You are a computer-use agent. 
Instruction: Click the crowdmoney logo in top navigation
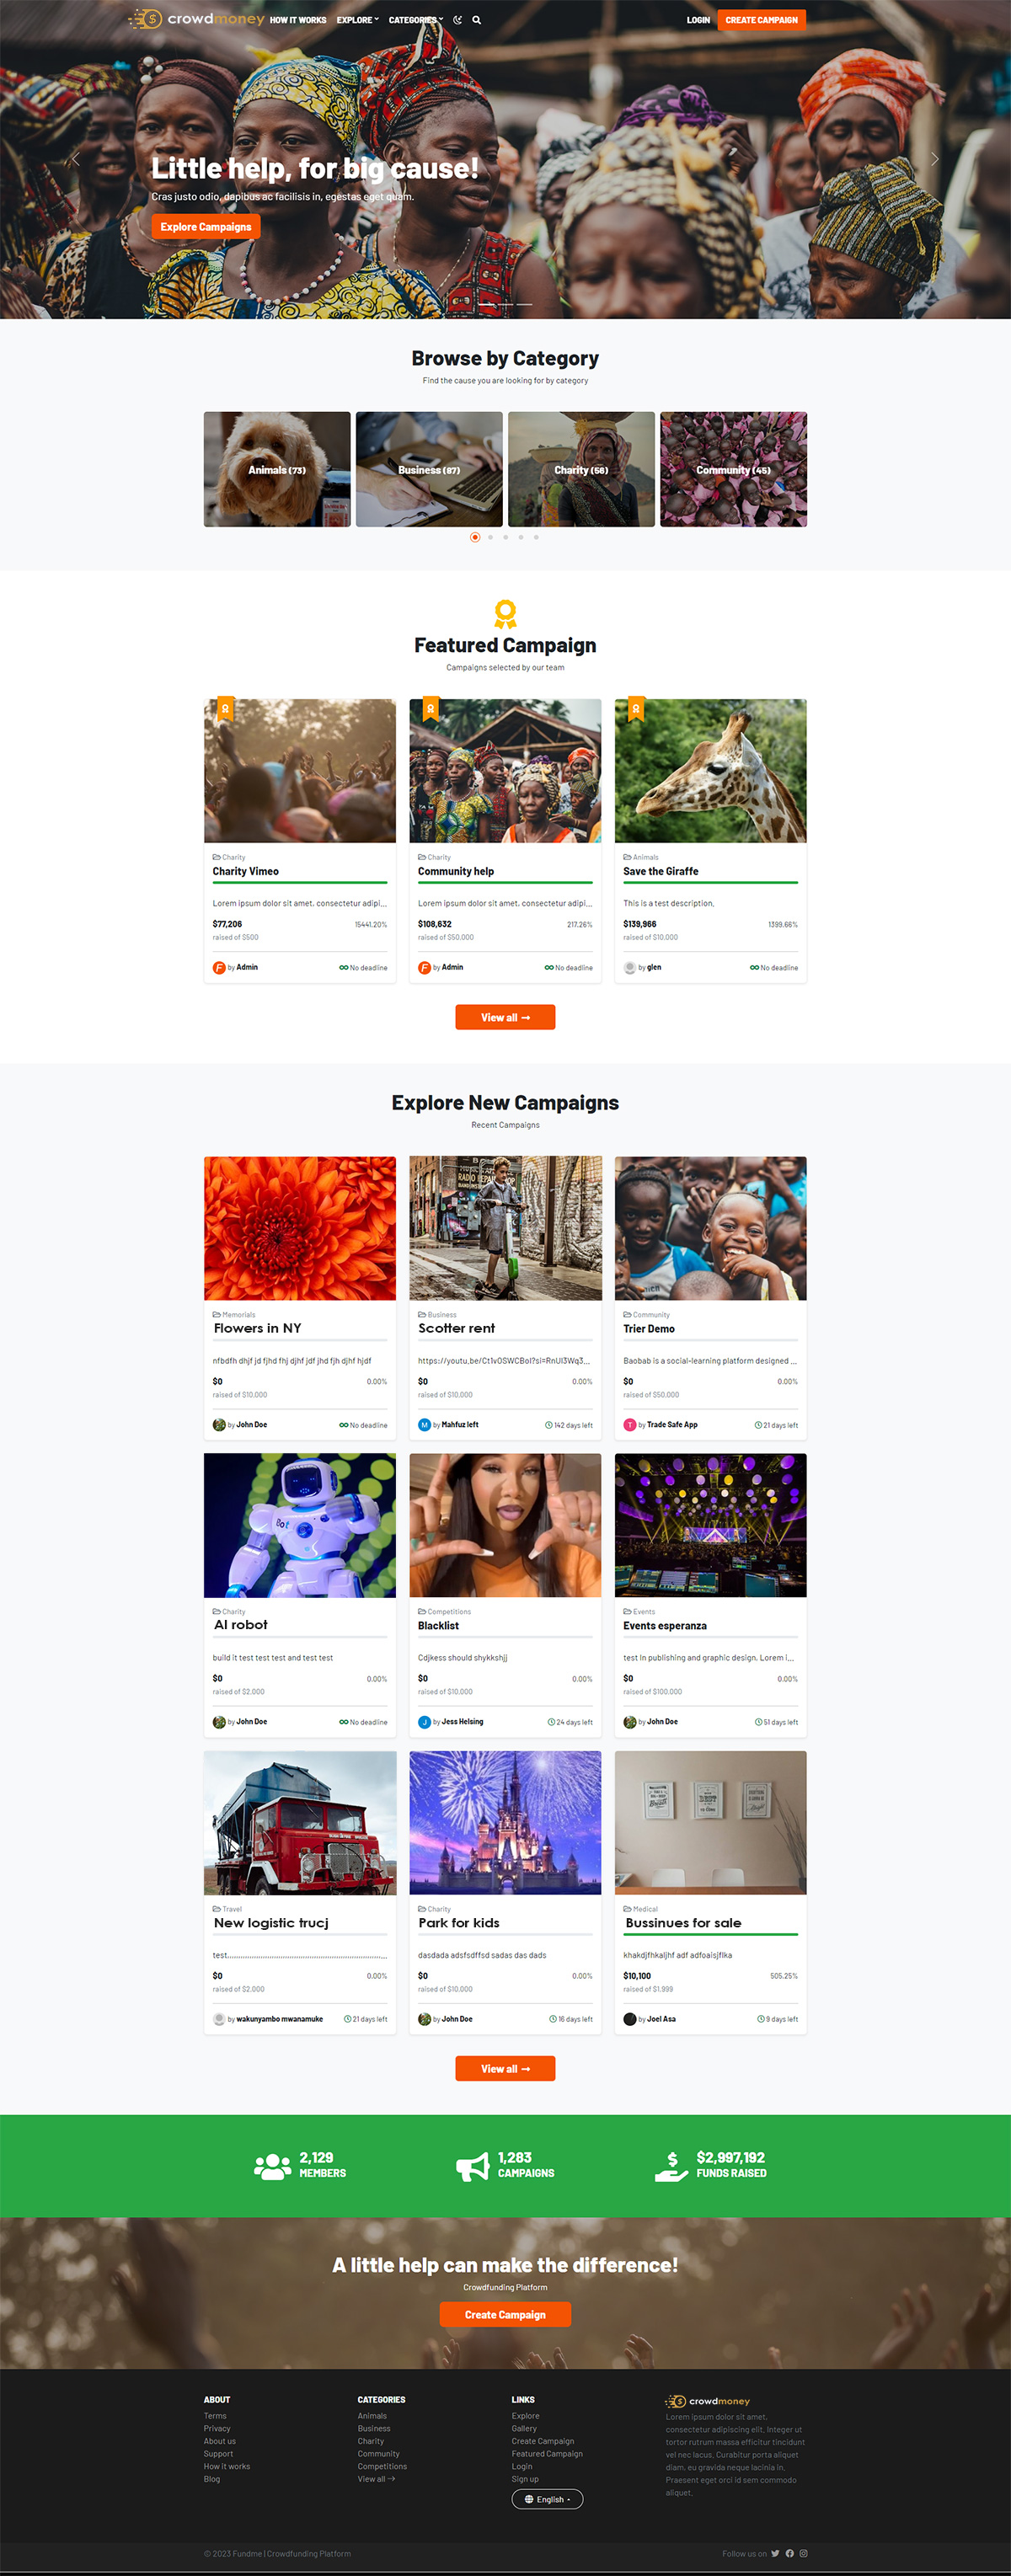196,19
